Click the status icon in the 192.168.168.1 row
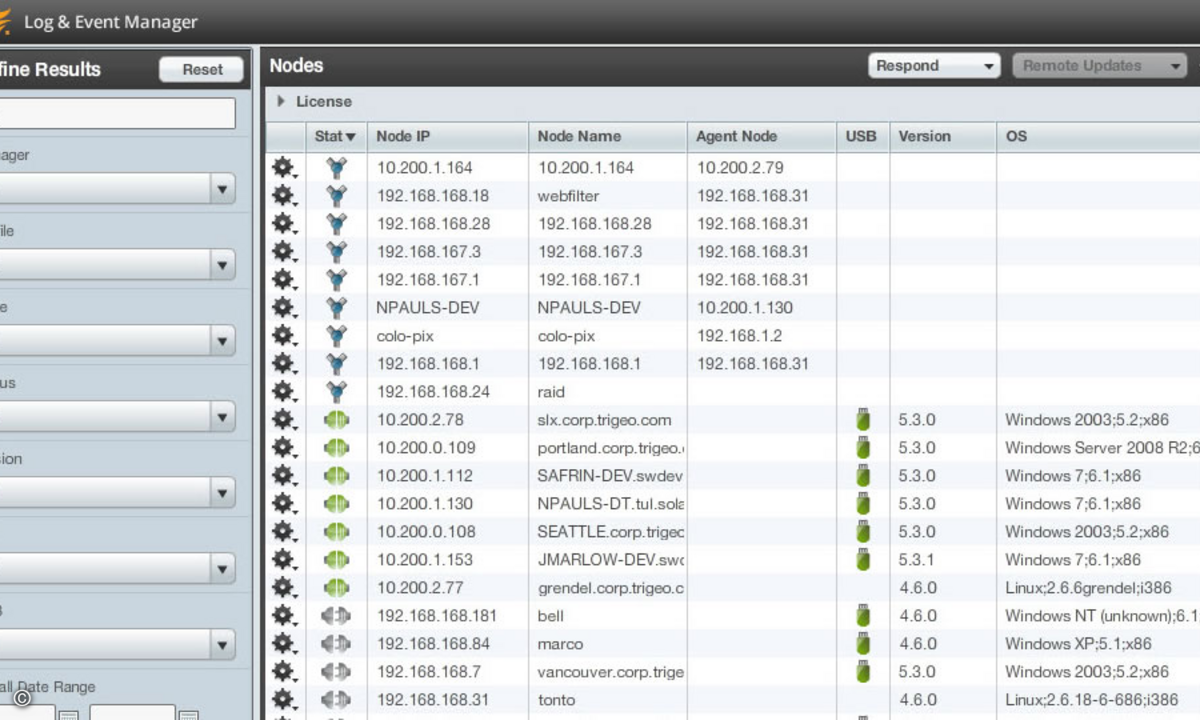Screen dimensions: 1200x720 (336, 364)
